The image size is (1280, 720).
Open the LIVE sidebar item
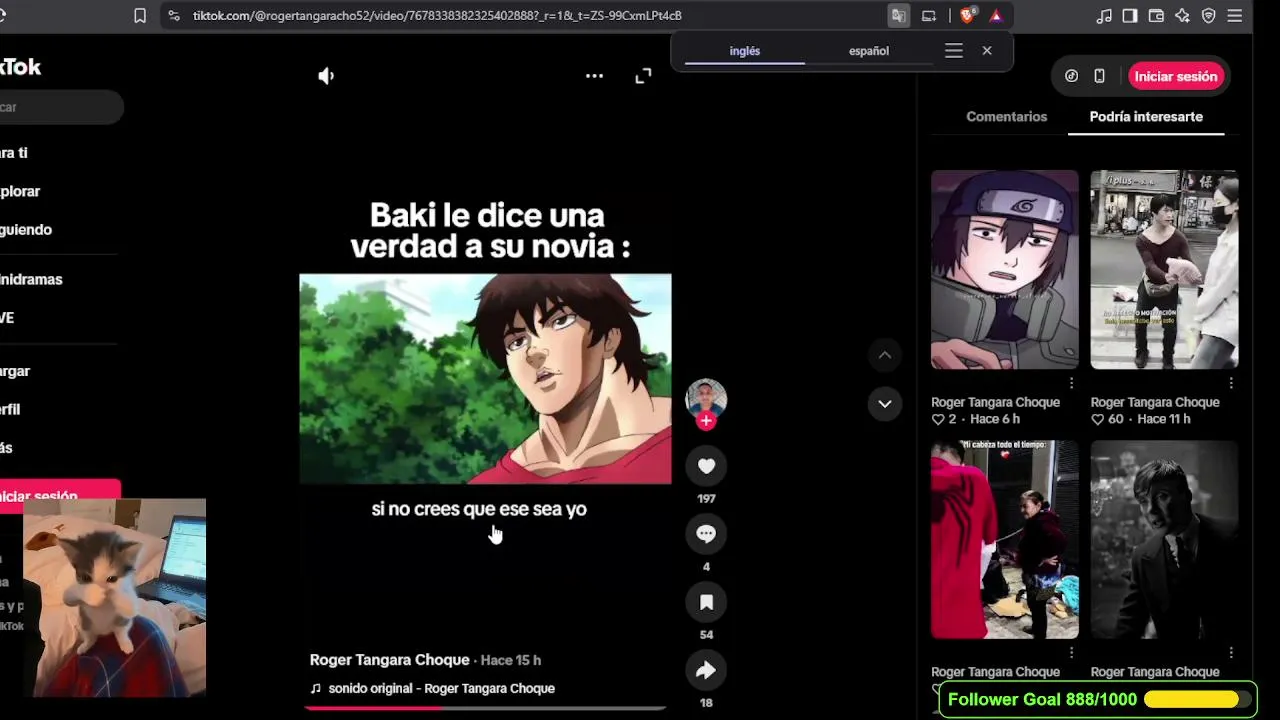tap(8, 318)
